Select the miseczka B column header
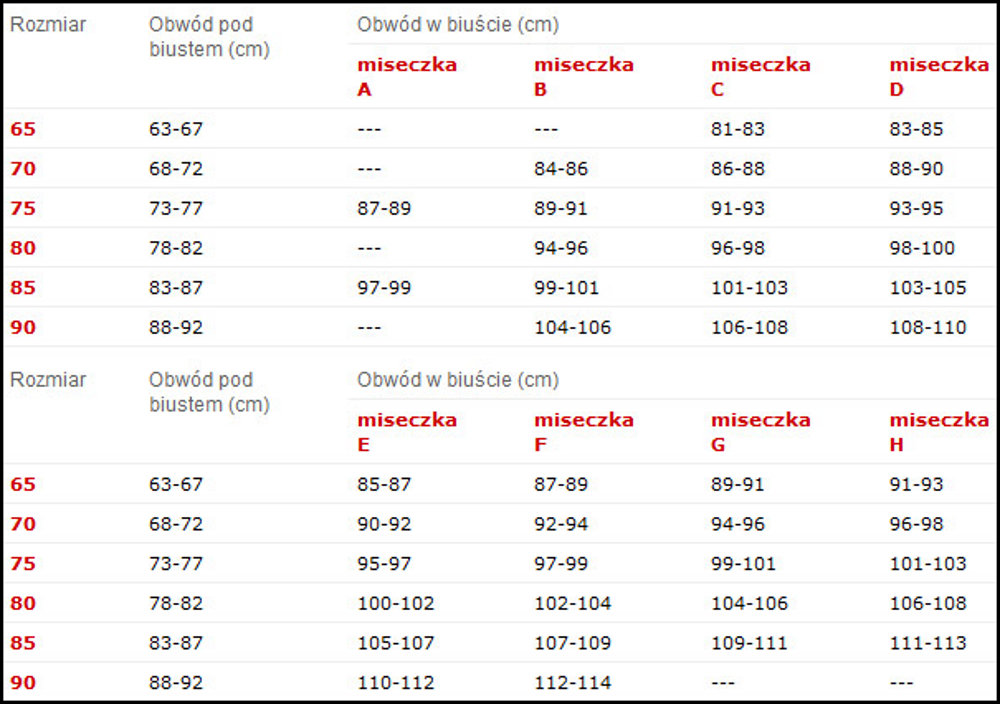The height and width of the screenshot is (704, 1000). [x=584, y=77]
